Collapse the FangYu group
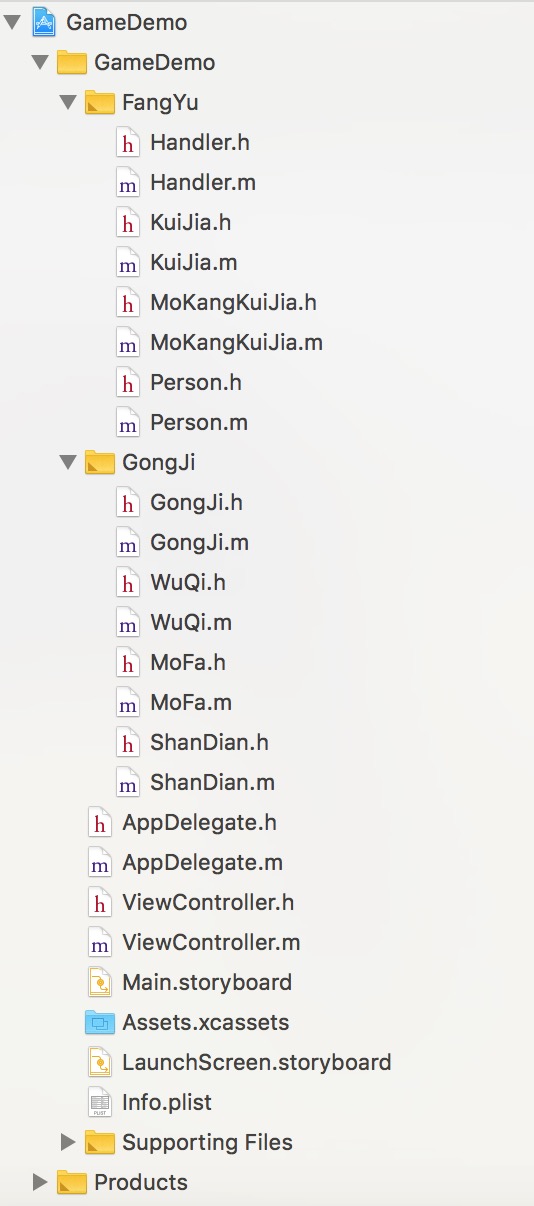Viewport: 534px width, 1206px height. (68, 102)
